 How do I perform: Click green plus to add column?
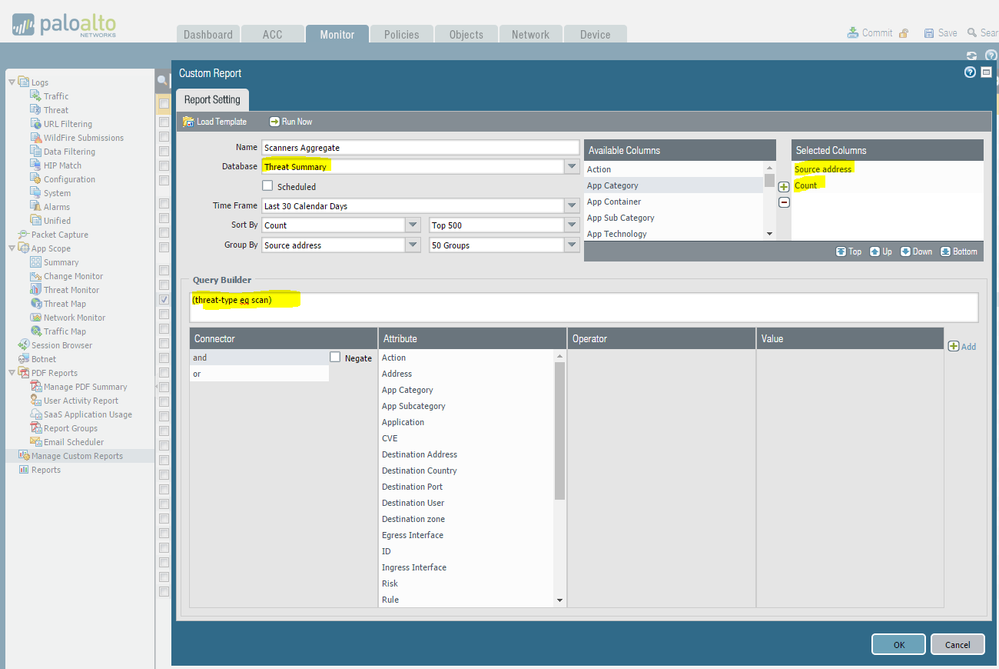click(x=784, y=187)
